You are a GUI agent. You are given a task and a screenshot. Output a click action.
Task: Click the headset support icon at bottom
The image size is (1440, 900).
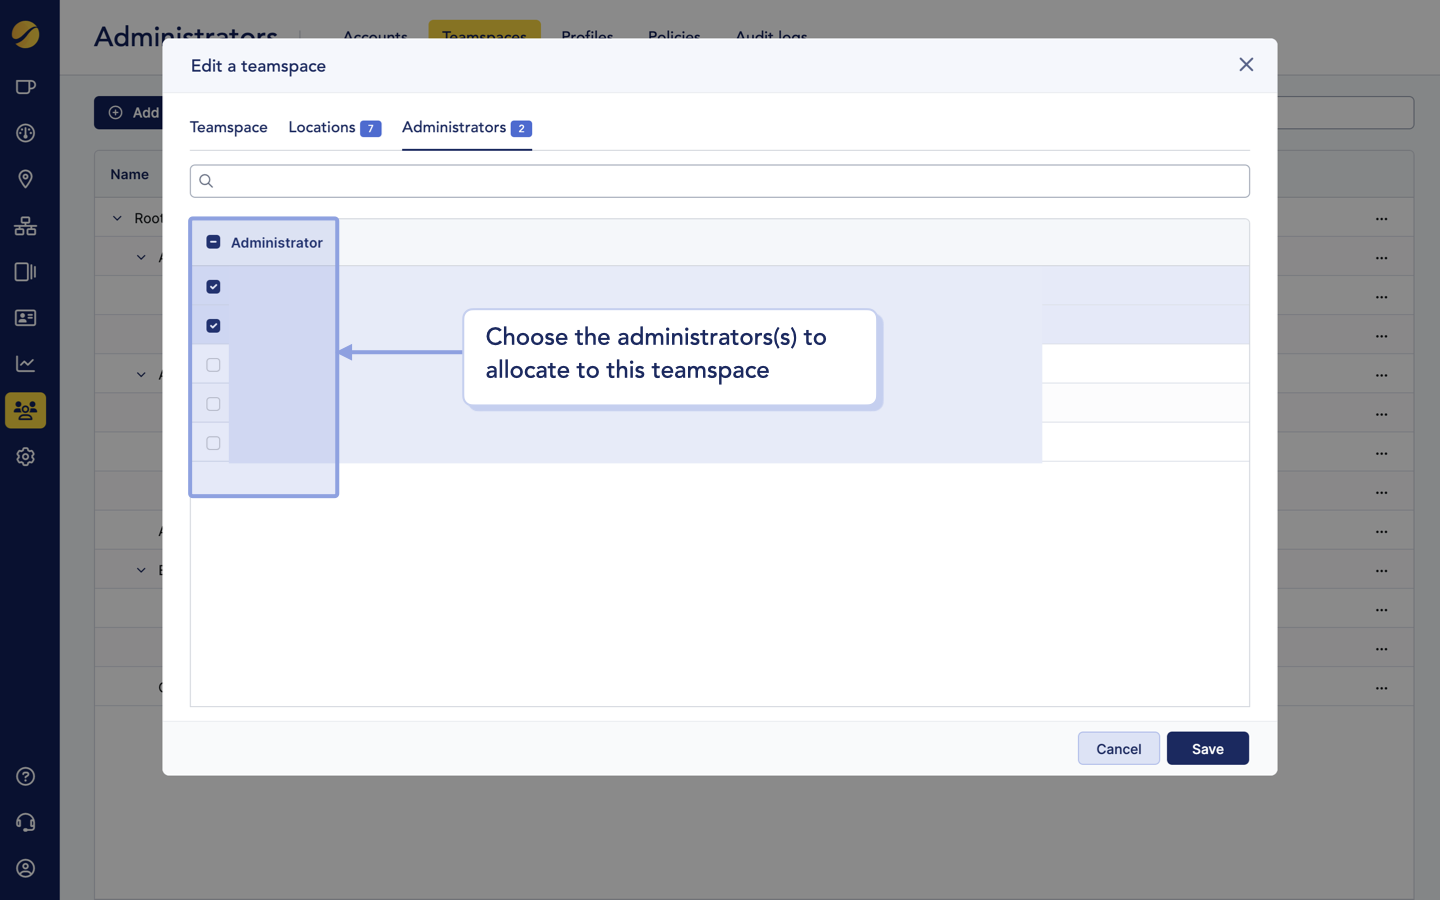[x=25, y=822]
